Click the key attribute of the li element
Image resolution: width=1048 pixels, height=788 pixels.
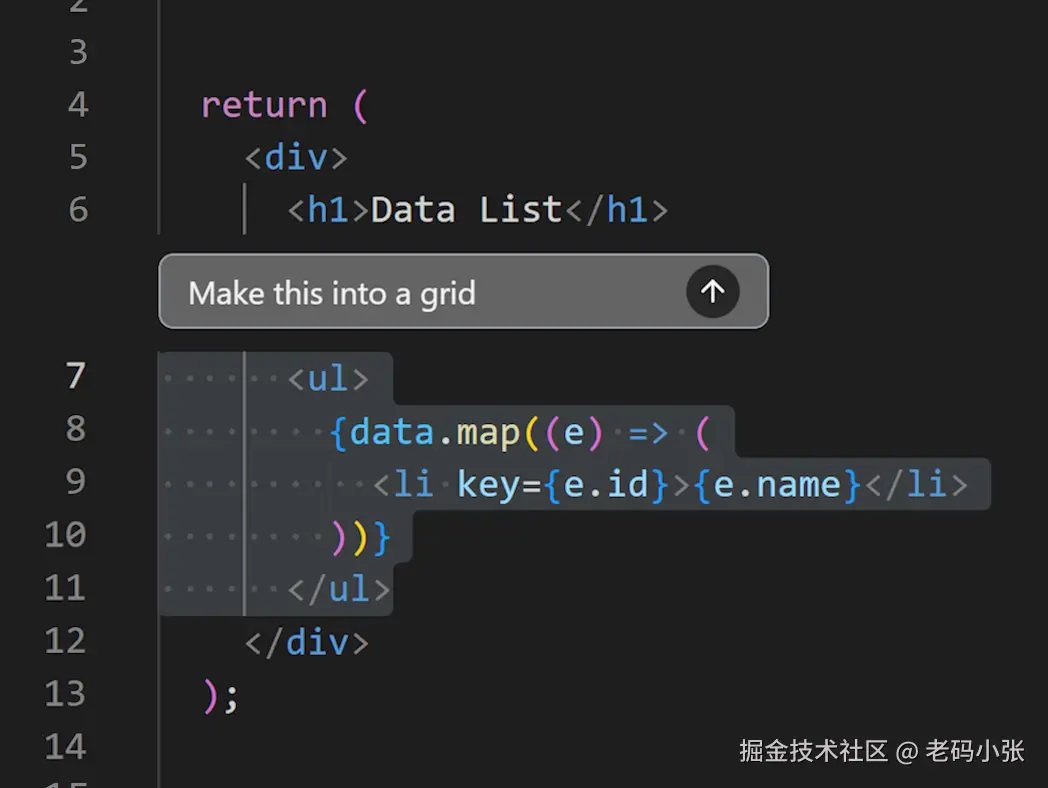(490, 485)
